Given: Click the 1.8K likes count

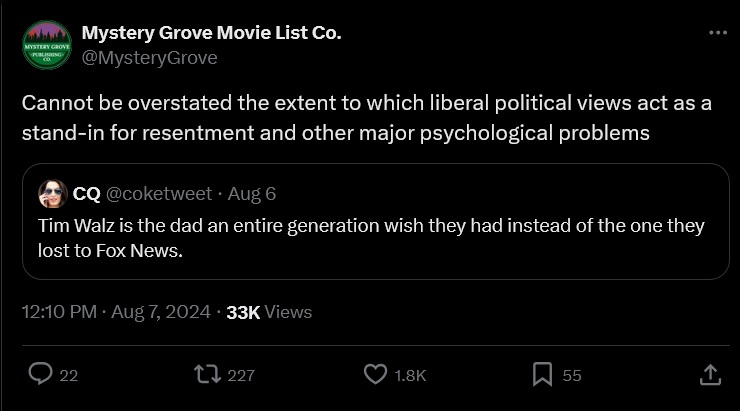Looking at the screenshot, I should [x=410, y=375].
